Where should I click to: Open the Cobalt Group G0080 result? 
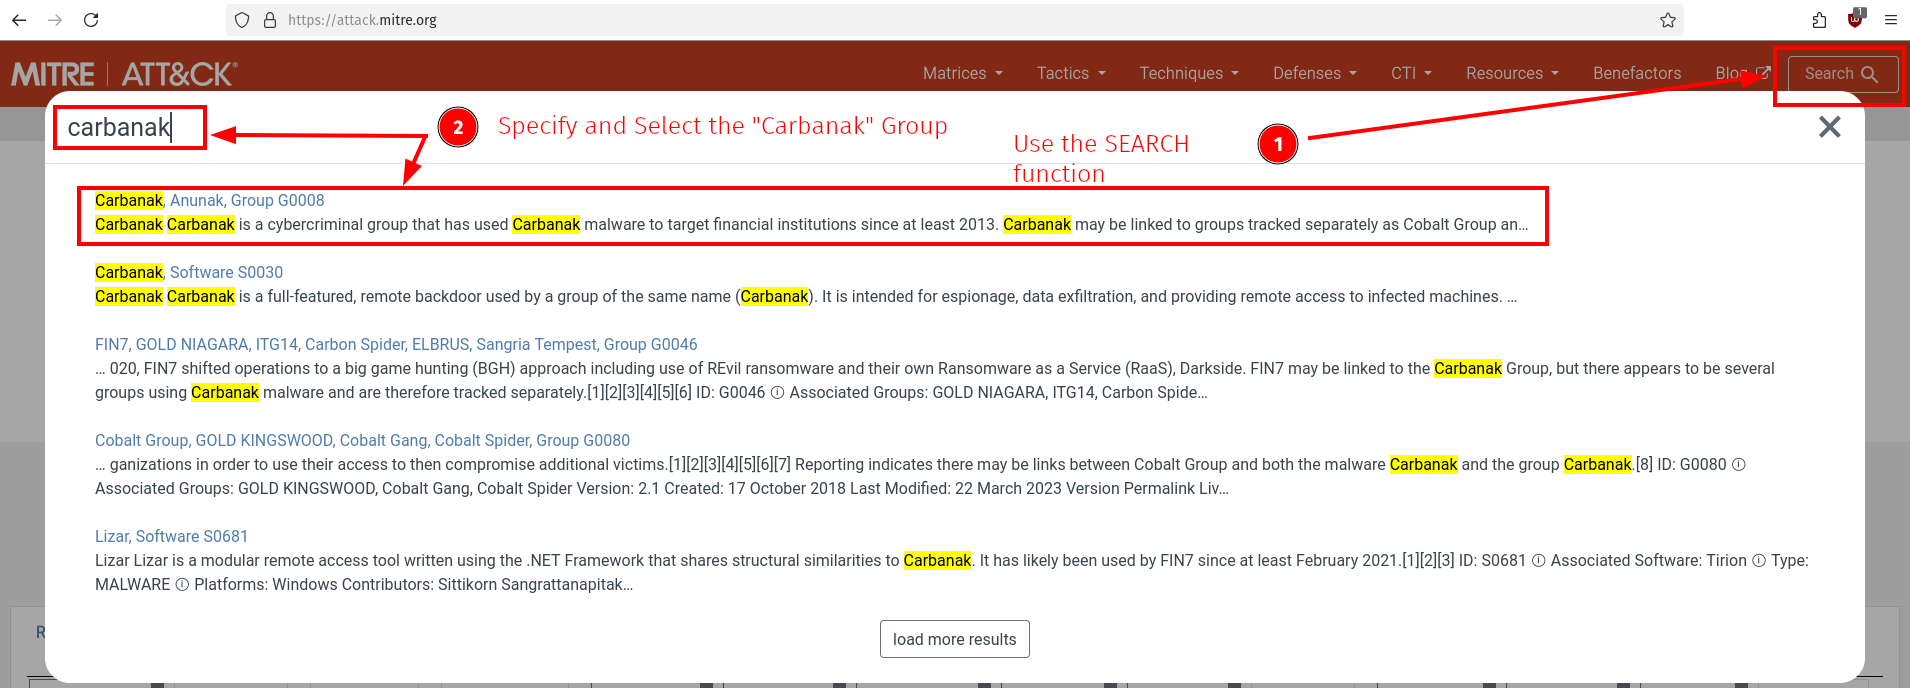click(x=362, y=441)
